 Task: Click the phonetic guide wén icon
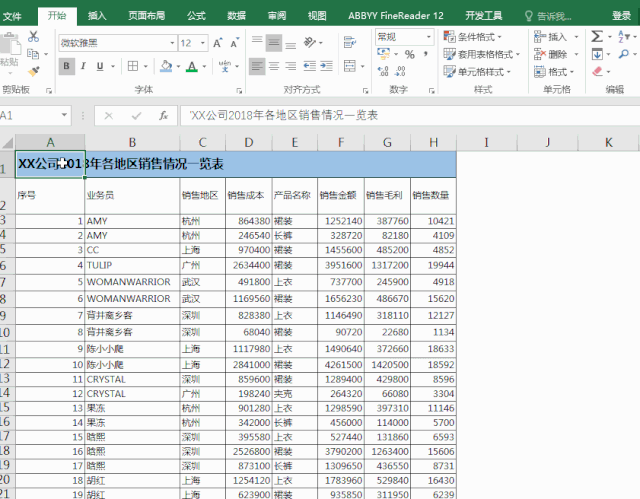click(224, 66)
